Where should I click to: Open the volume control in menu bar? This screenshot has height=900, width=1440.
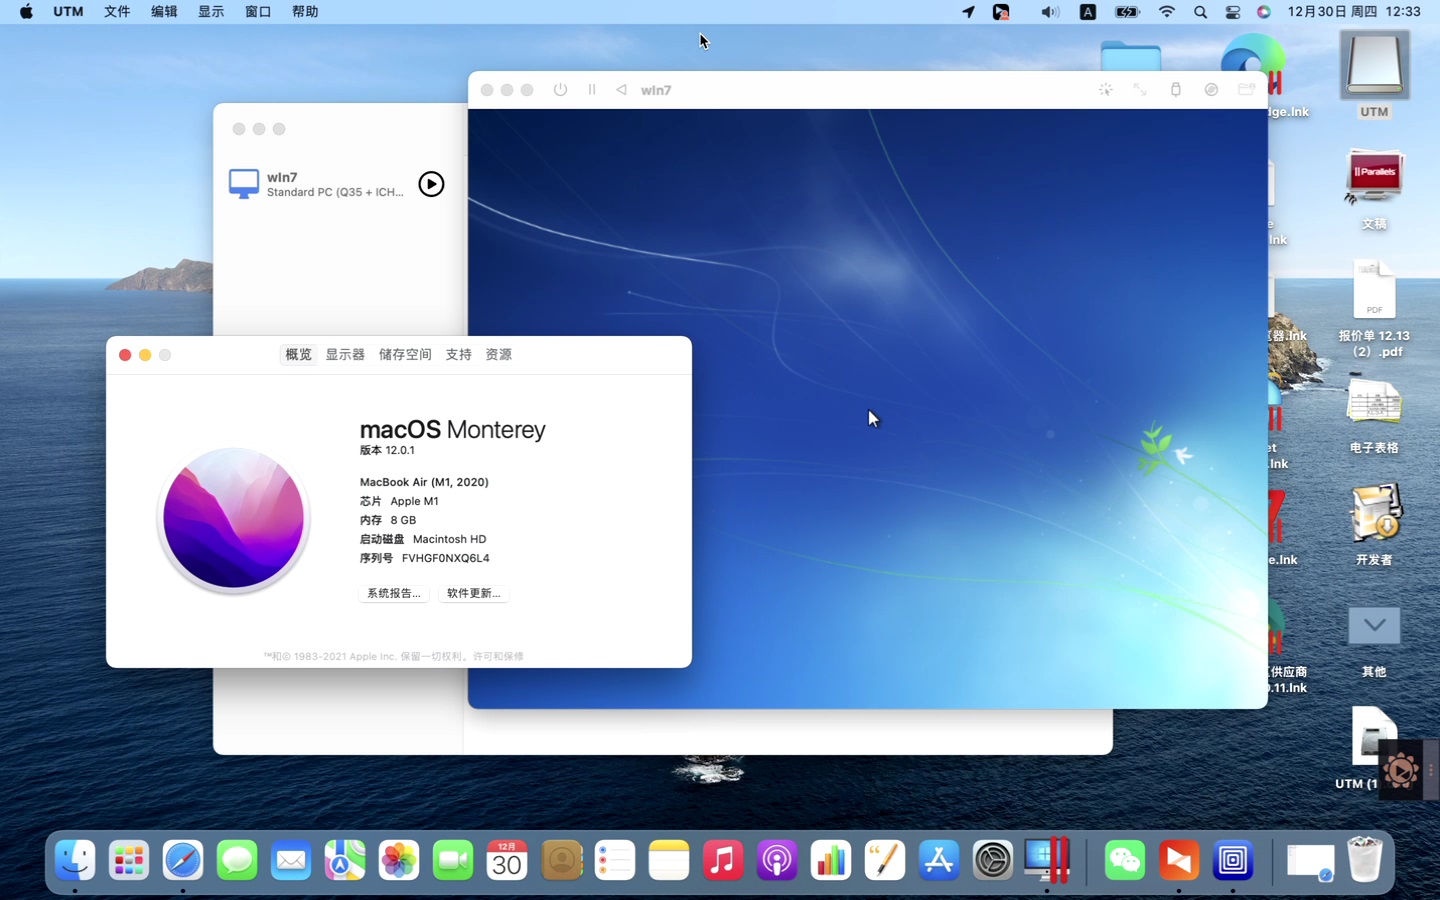pyautogui.click(x=1049, y=12)
